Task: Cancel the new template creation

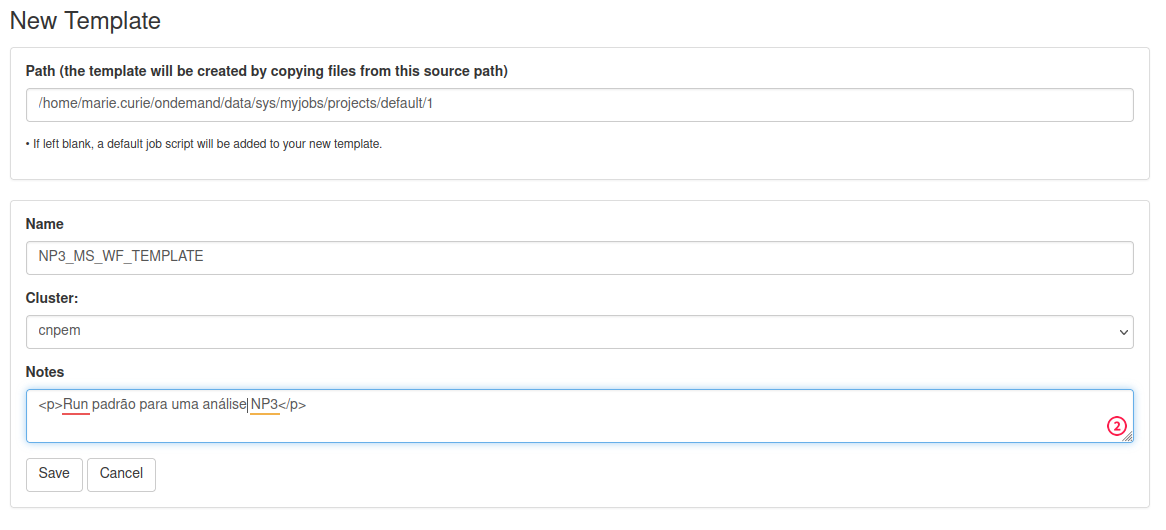Action: pos(121,474)
